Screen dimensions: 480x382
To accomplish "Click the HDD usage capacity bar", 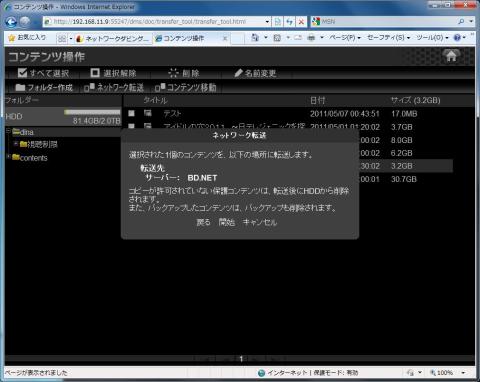I will tap(92, 112).
